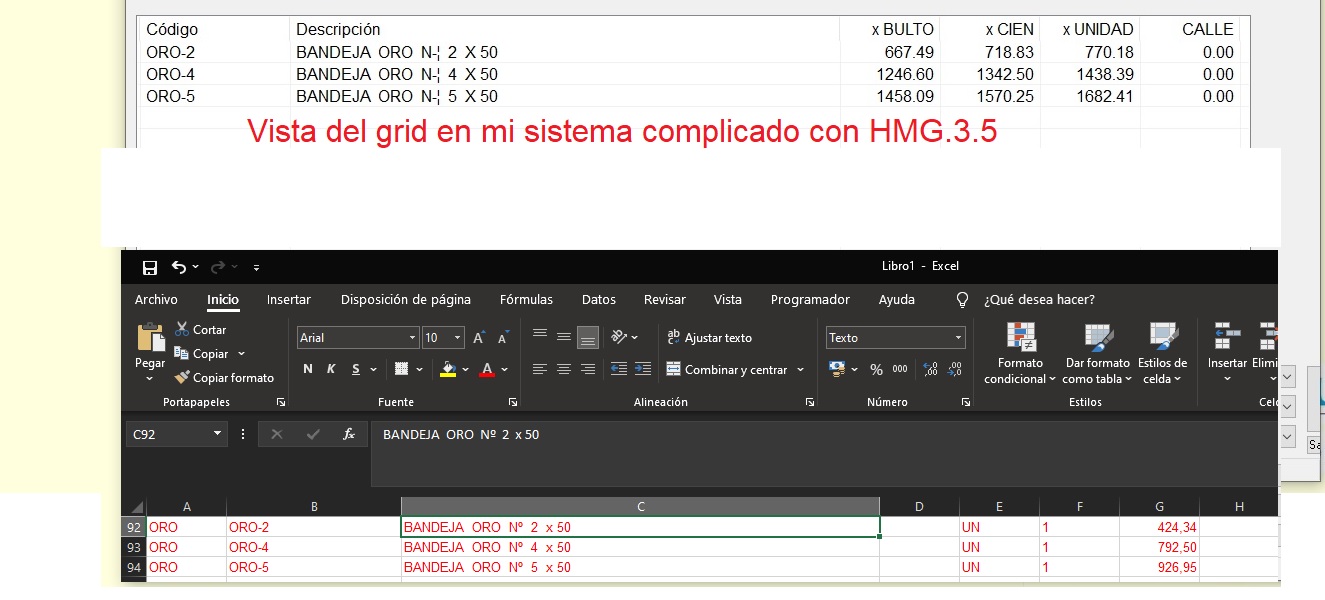Viewport: 1325px width, 600px height.
Task: Open the Combinar y centrar dropdown arrow
Action: click(x=800, y=370)
